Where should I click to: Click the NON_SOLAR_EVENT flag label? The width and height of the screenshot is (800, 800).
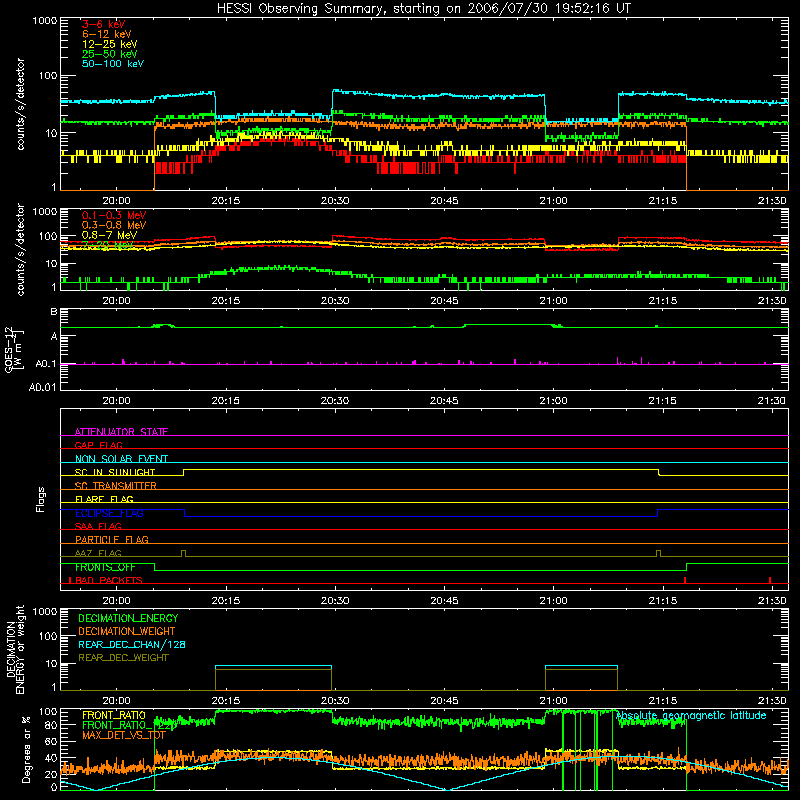pos(121,459)
